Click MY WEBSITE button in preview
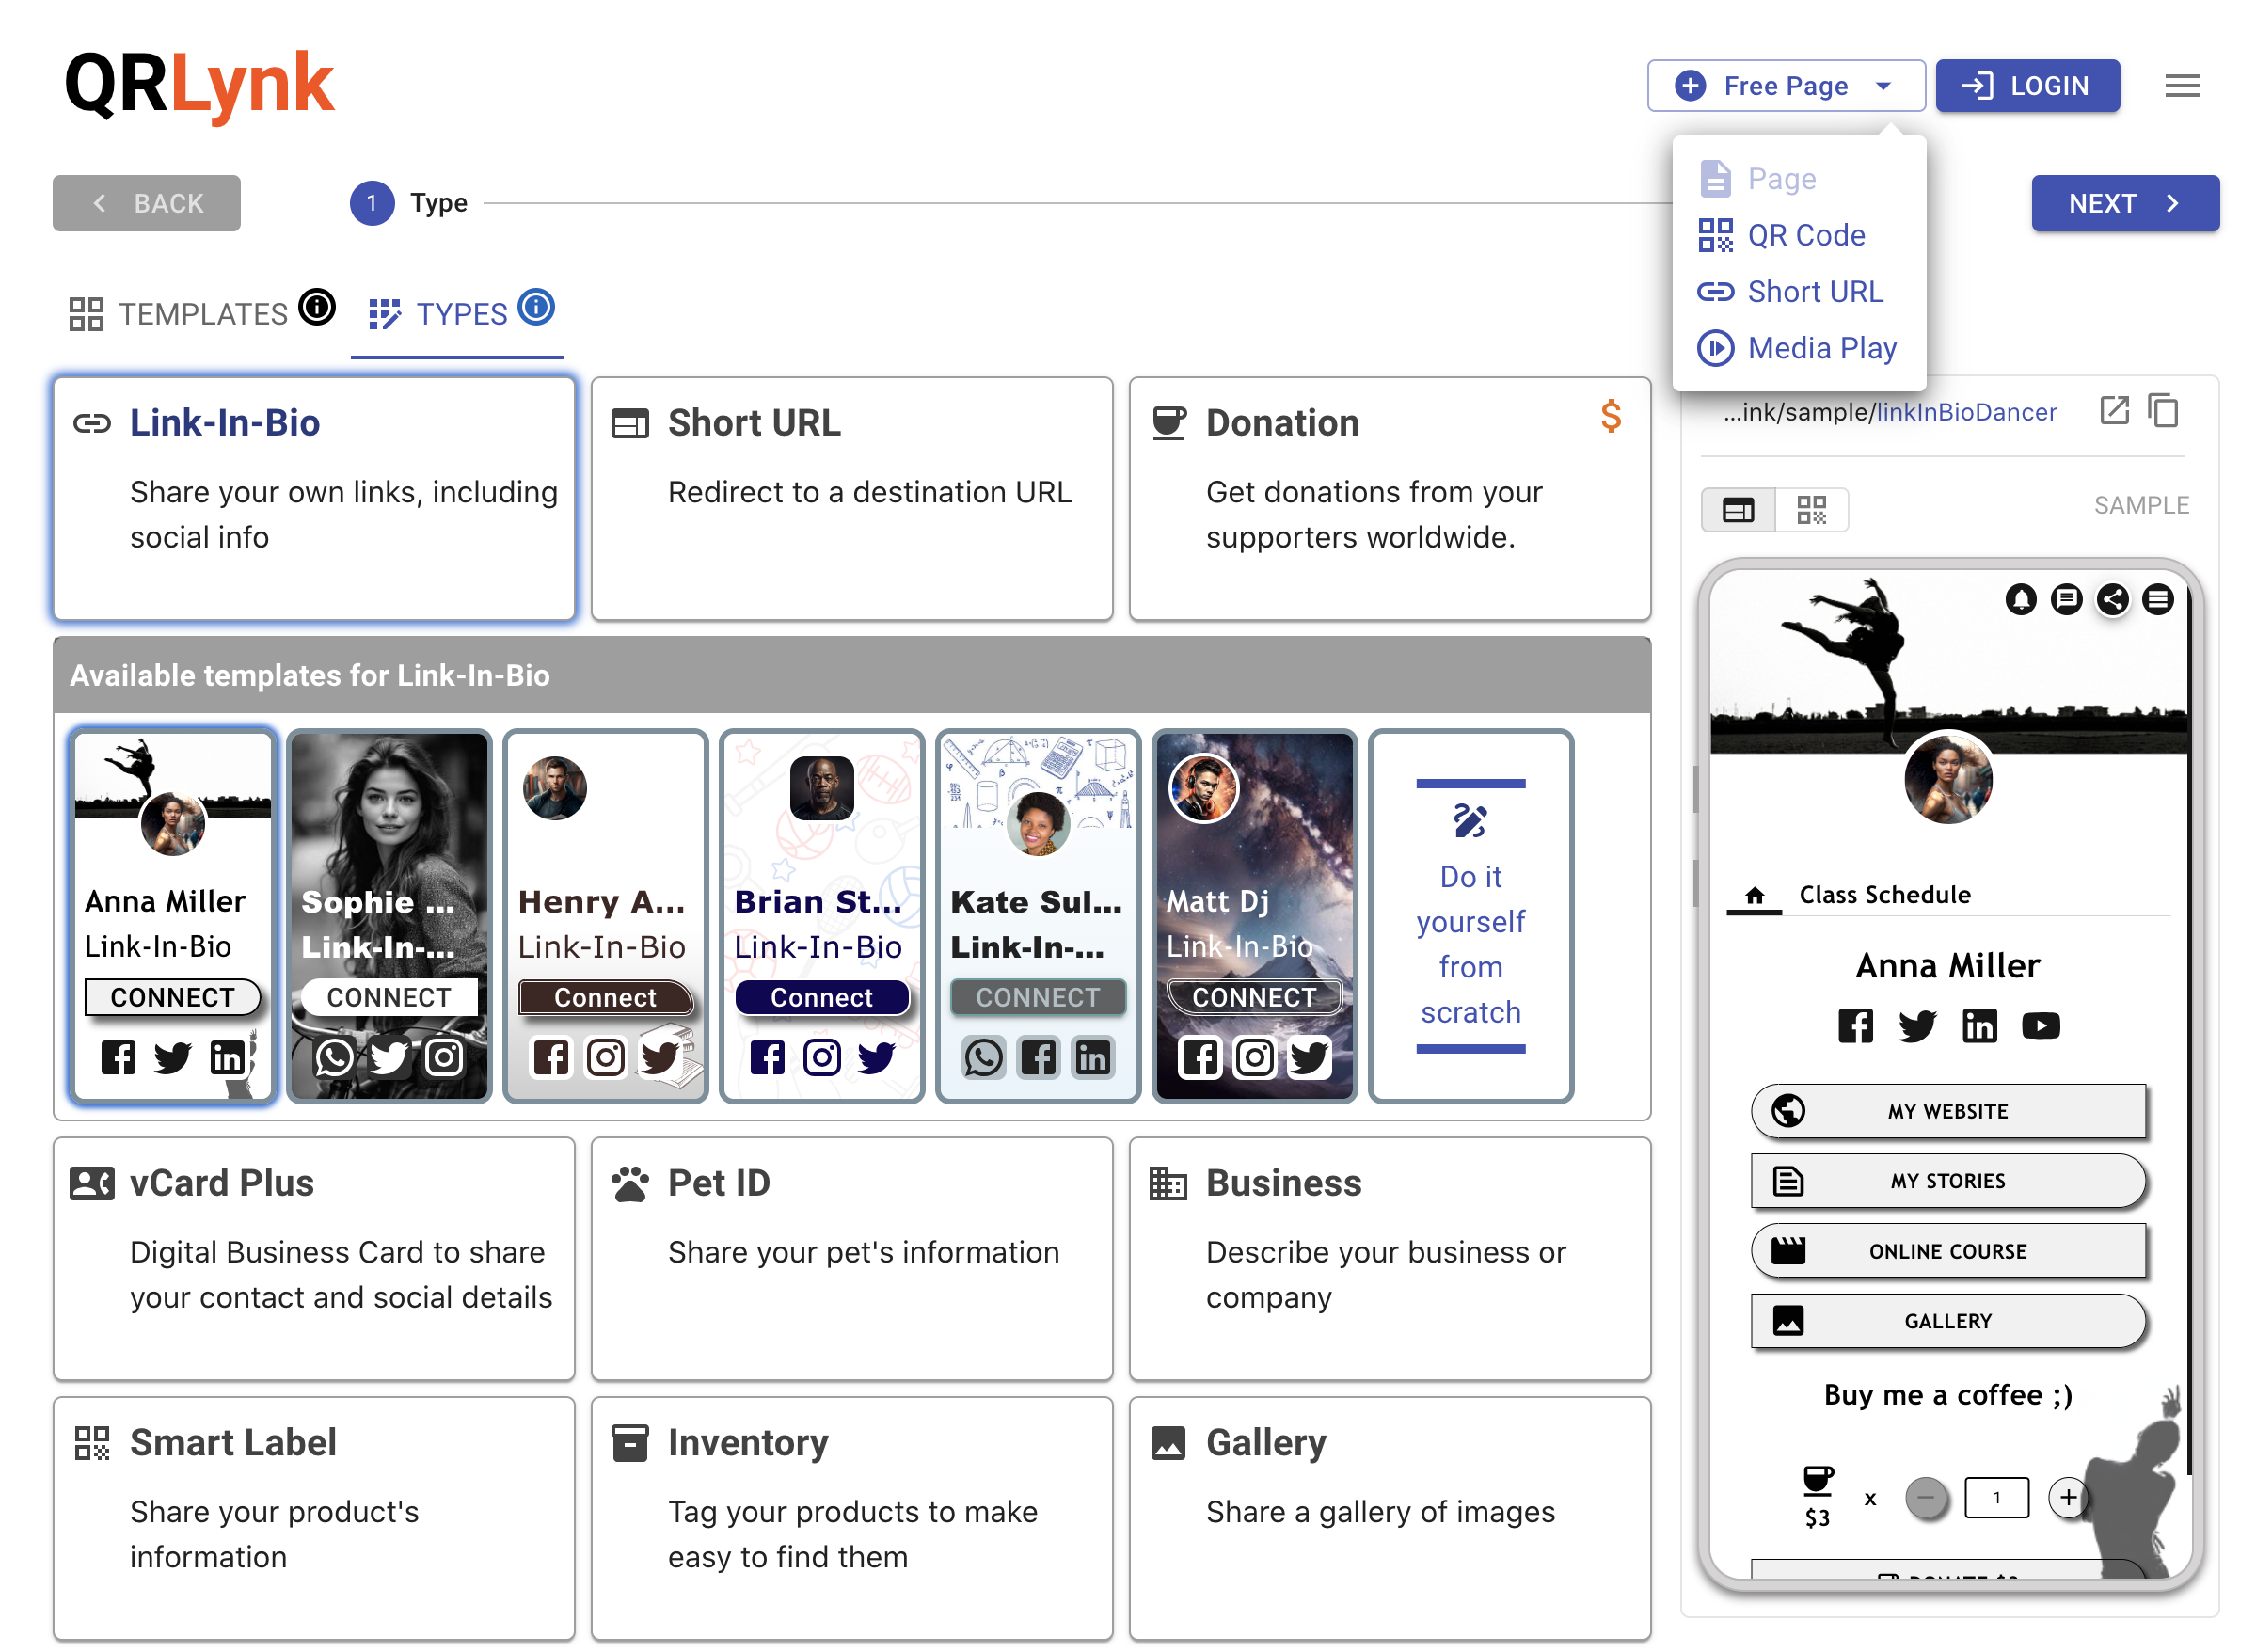 point(1947,1111)
